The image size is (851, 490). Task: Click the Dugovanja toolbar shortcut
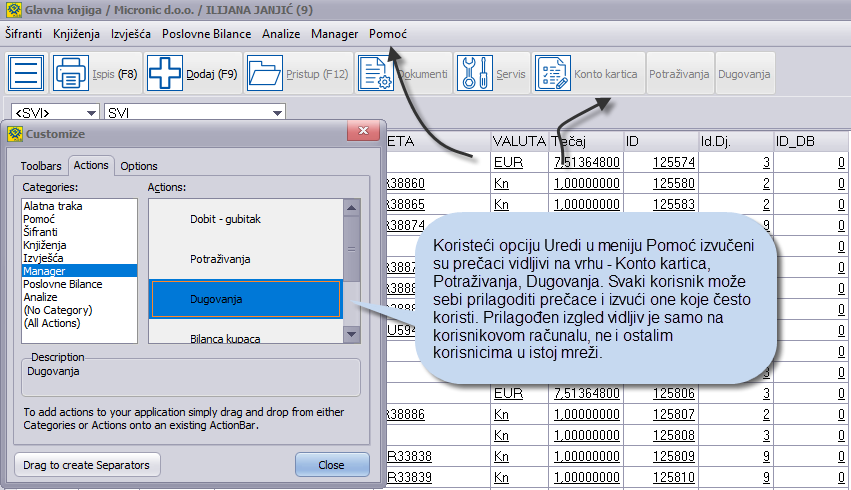[x=744, y=74]
